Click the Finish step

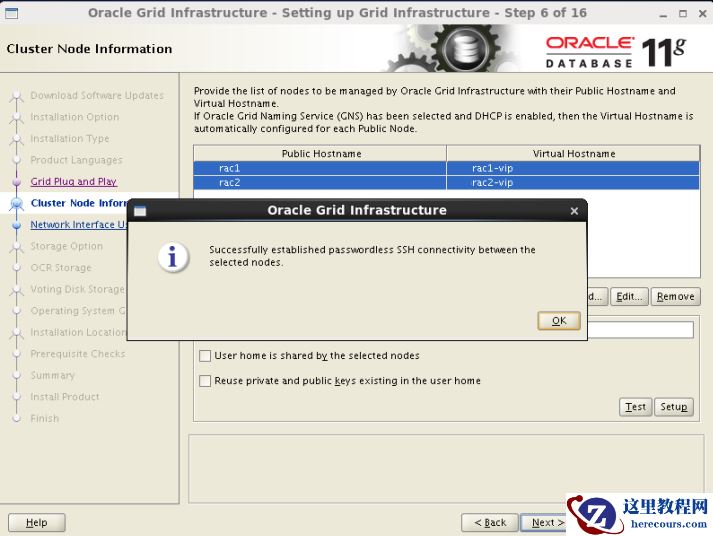tap(45, 418)
